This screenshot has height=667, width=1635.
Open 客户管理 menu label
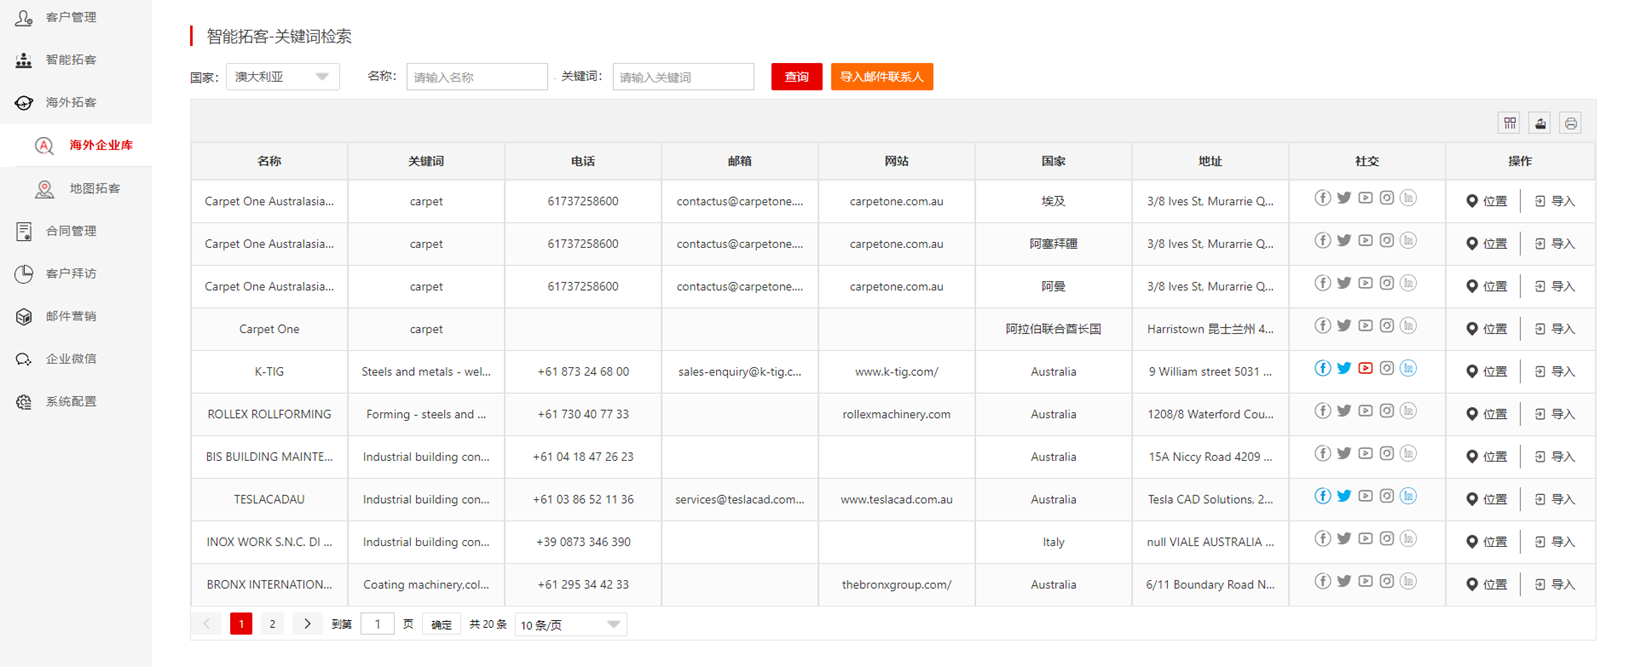pyautogui.click(x=71, y=17)
